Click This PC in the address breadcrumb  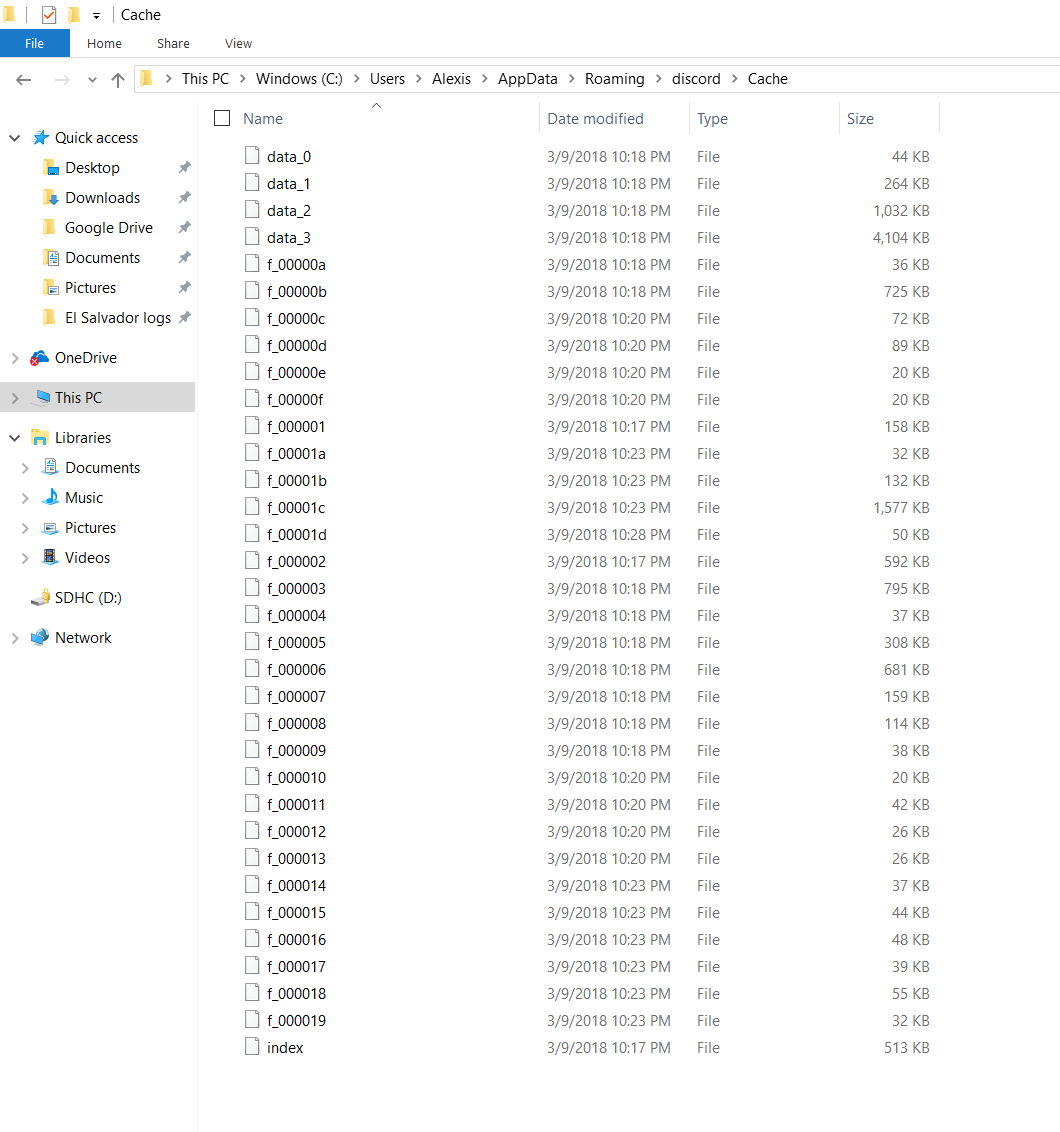tap(205, 79)
